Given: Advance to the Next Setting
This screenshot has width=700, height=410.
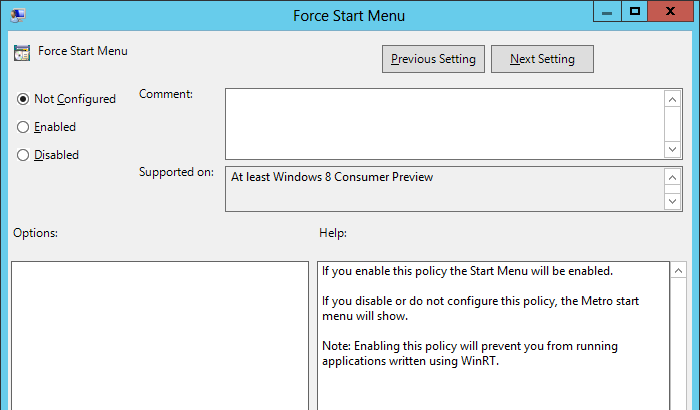Looking at the screenshot, I should tap(542, 59).
